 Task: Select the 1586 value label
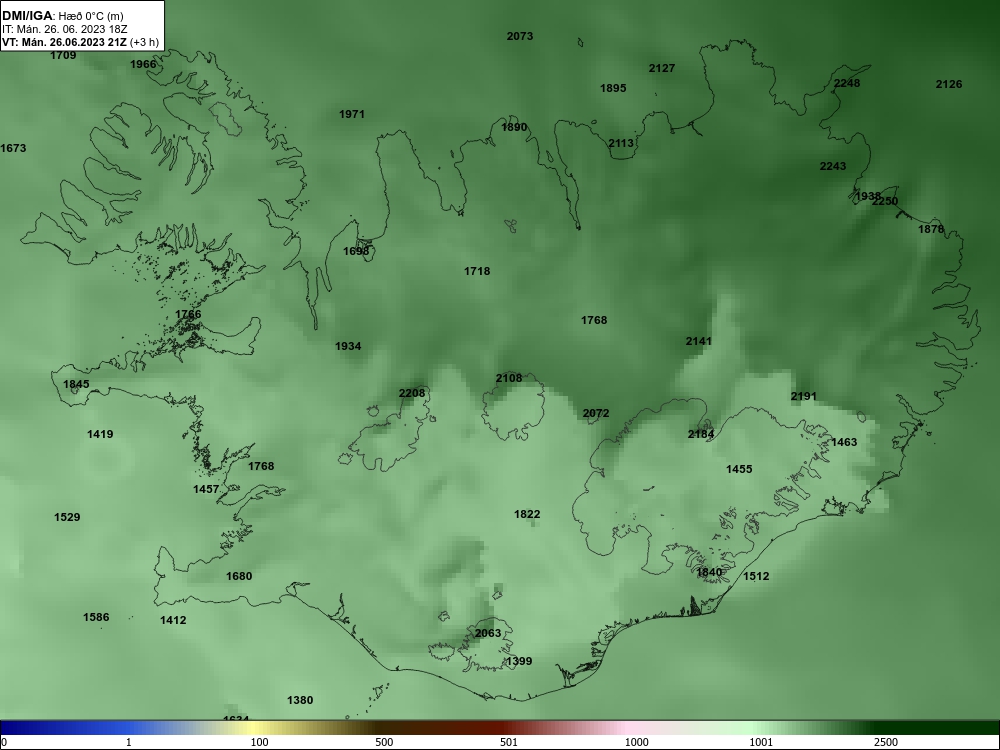[96, 617]
